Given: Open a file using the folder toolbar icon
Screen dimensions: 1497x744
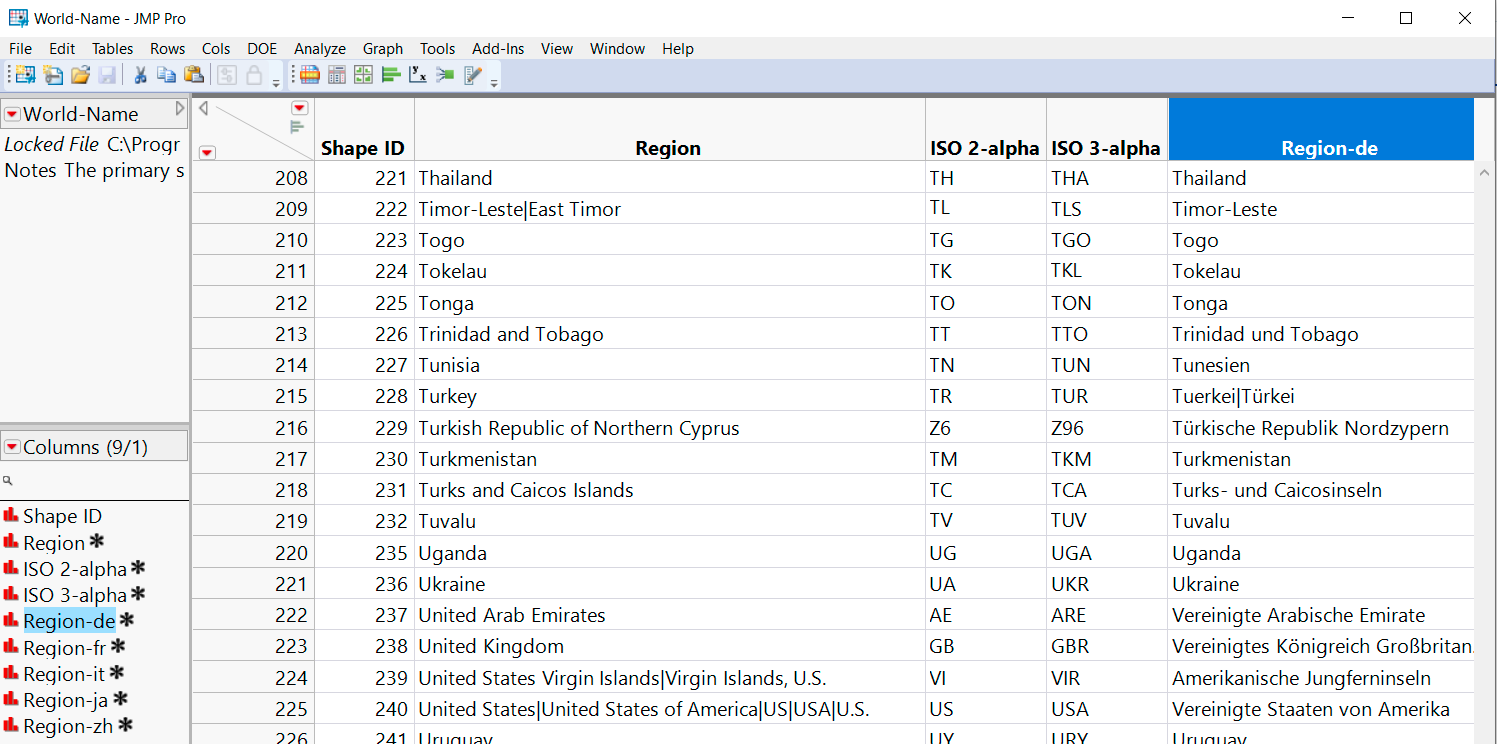Looking at the screenshot, I should [x=79, y=74].
